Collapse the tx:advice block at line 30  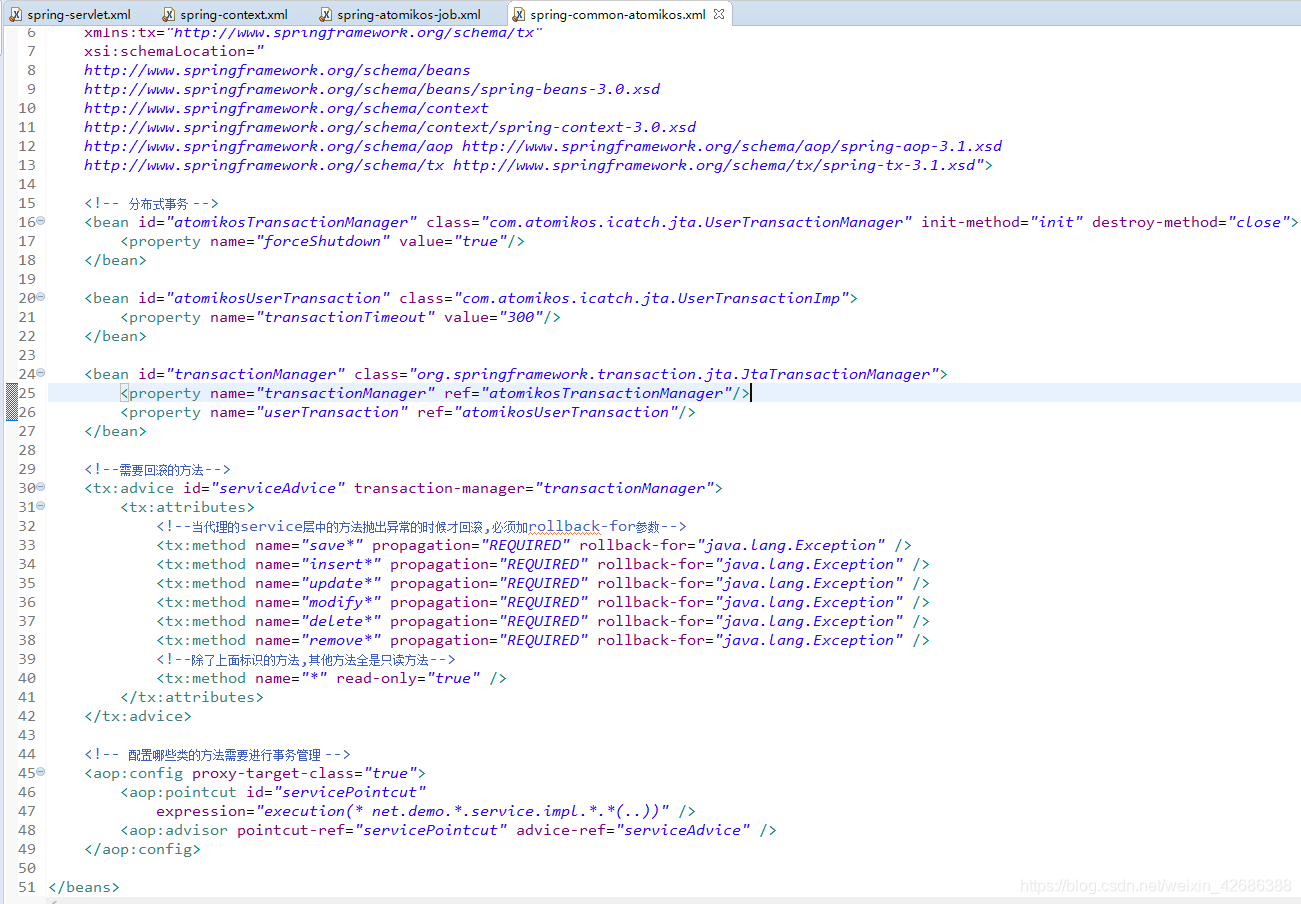(41, 488)
